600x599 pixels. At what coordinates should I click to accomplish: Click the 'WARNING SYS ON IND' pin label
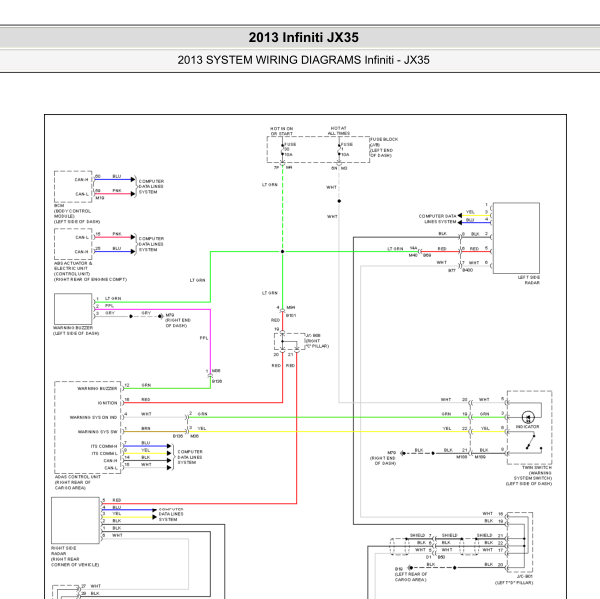pyautogui.click(x=93, y=418)
